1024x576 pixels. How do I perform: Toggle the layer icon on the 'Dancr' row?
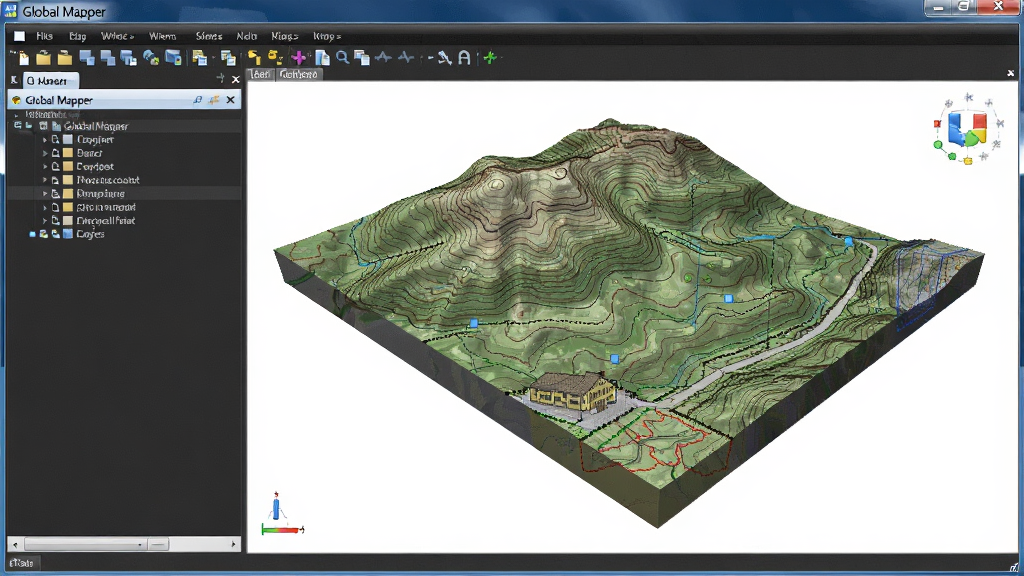click(x=56, y=153)
